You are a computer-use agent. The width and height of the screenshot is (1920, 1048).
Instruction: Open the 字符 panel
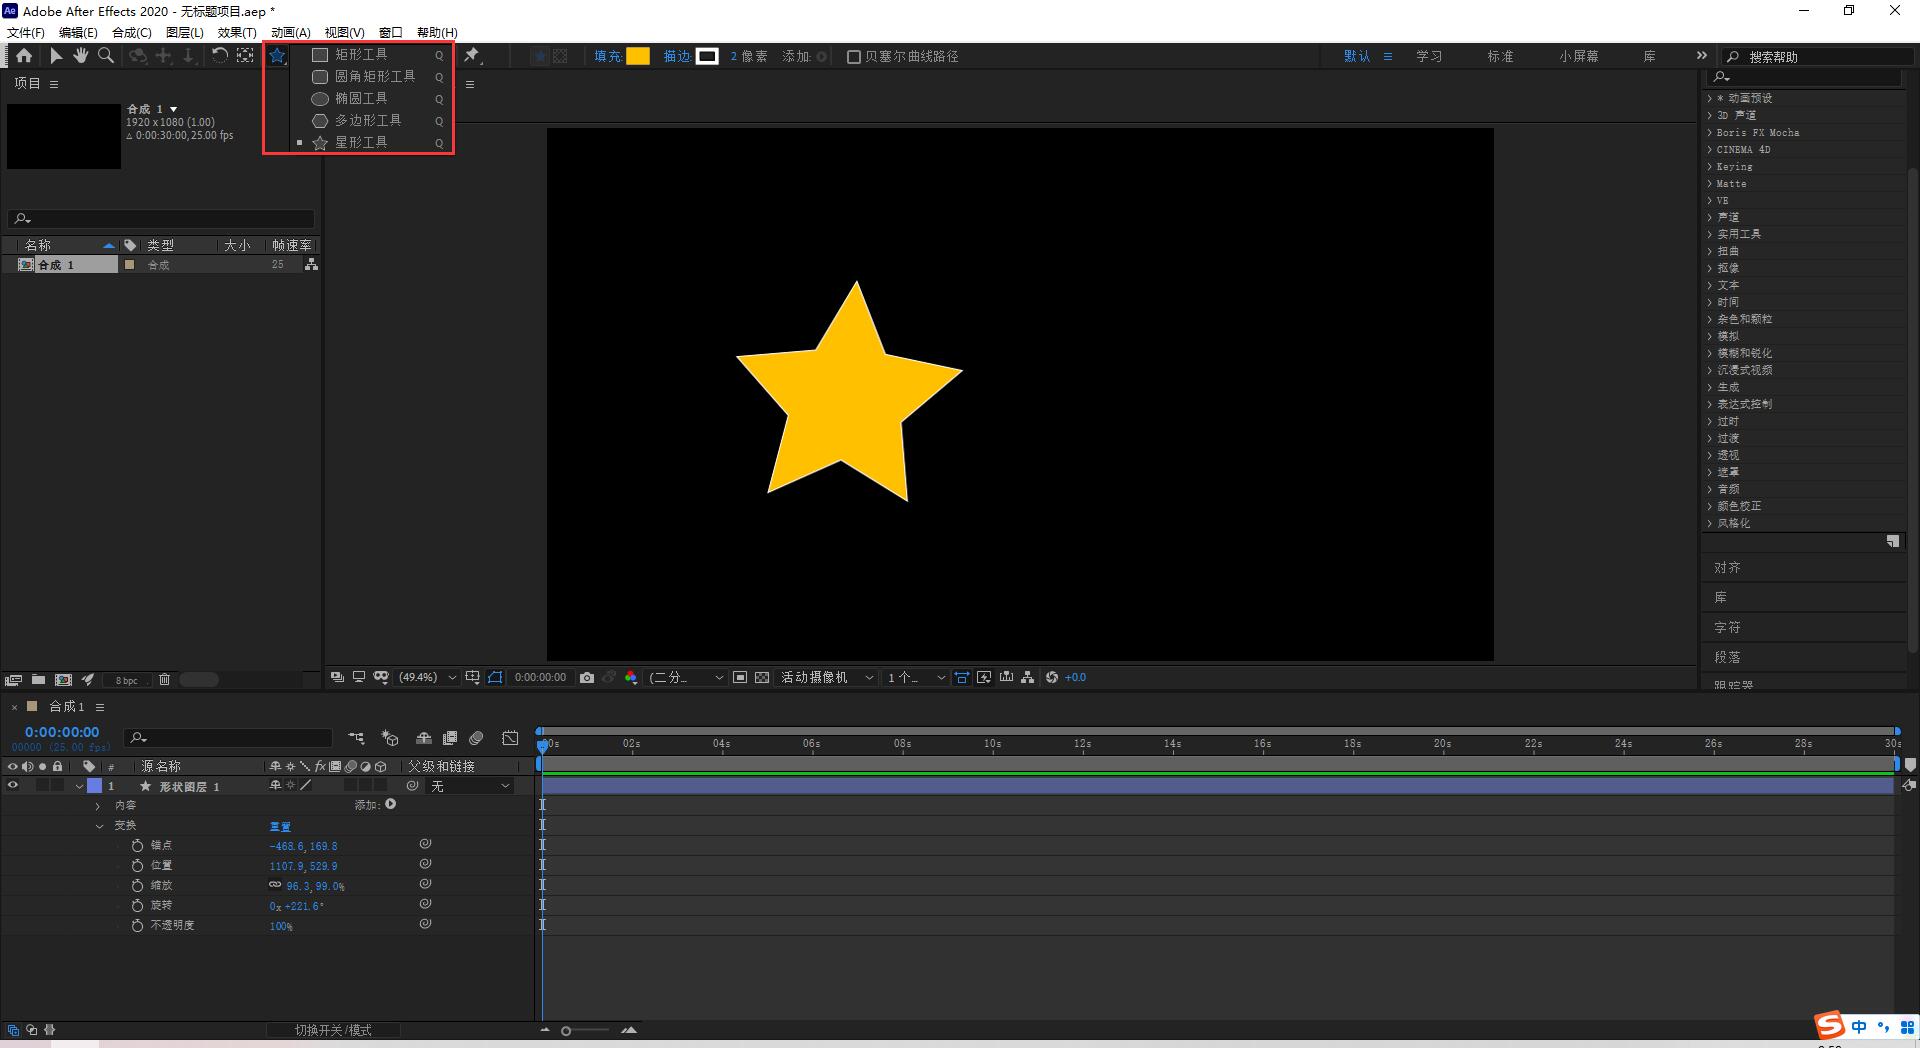1727,627
